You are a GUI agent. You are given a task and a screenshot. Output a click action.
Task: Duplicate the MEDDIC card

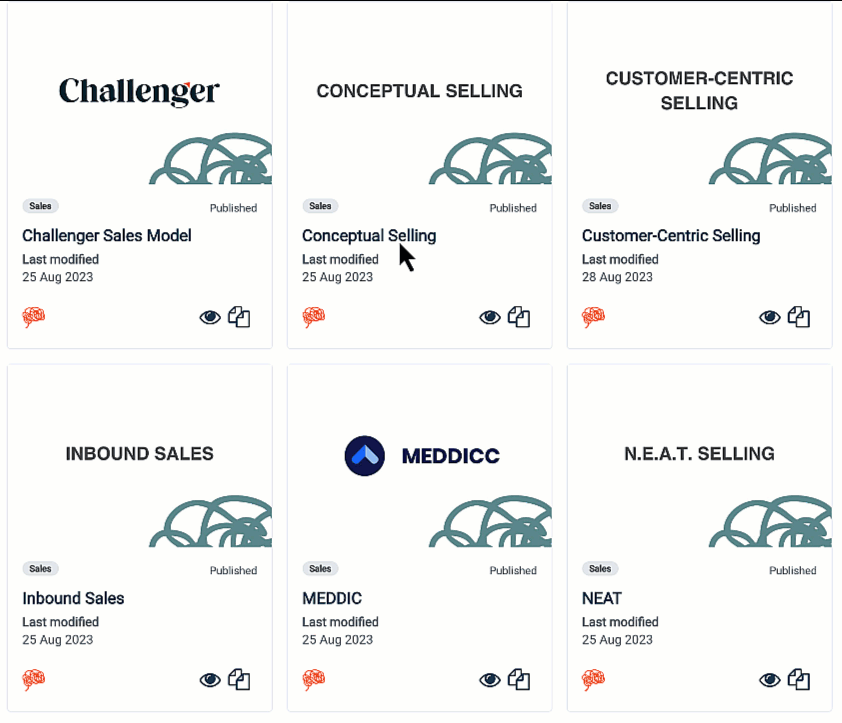click(x=519, y=680)
